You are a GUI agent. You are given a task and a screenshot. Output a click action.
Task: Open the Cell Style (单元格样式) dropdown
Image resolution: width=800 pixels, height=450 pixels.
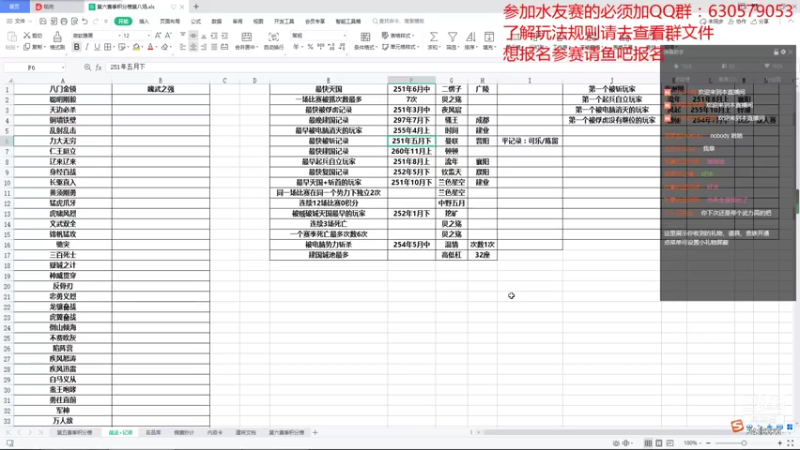click(401, 47)
